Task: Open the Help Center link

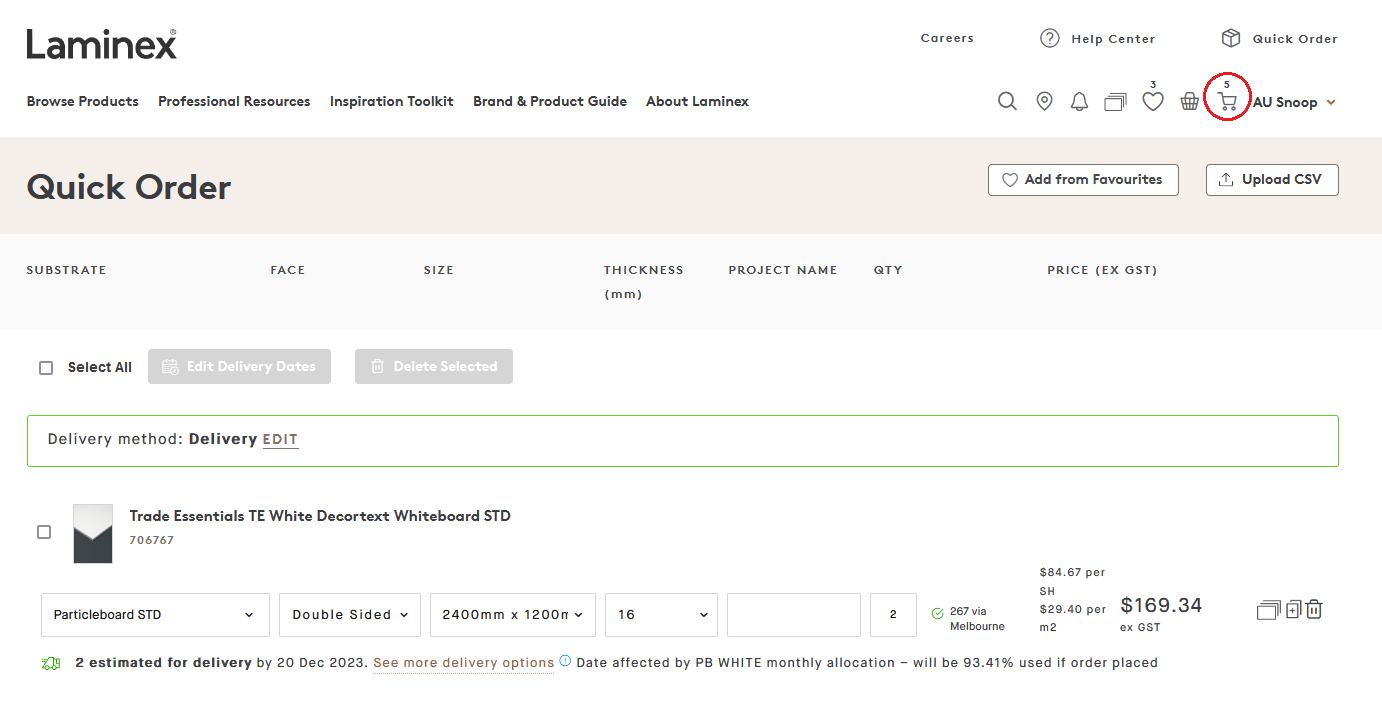Action: [x=1113, y=39]
